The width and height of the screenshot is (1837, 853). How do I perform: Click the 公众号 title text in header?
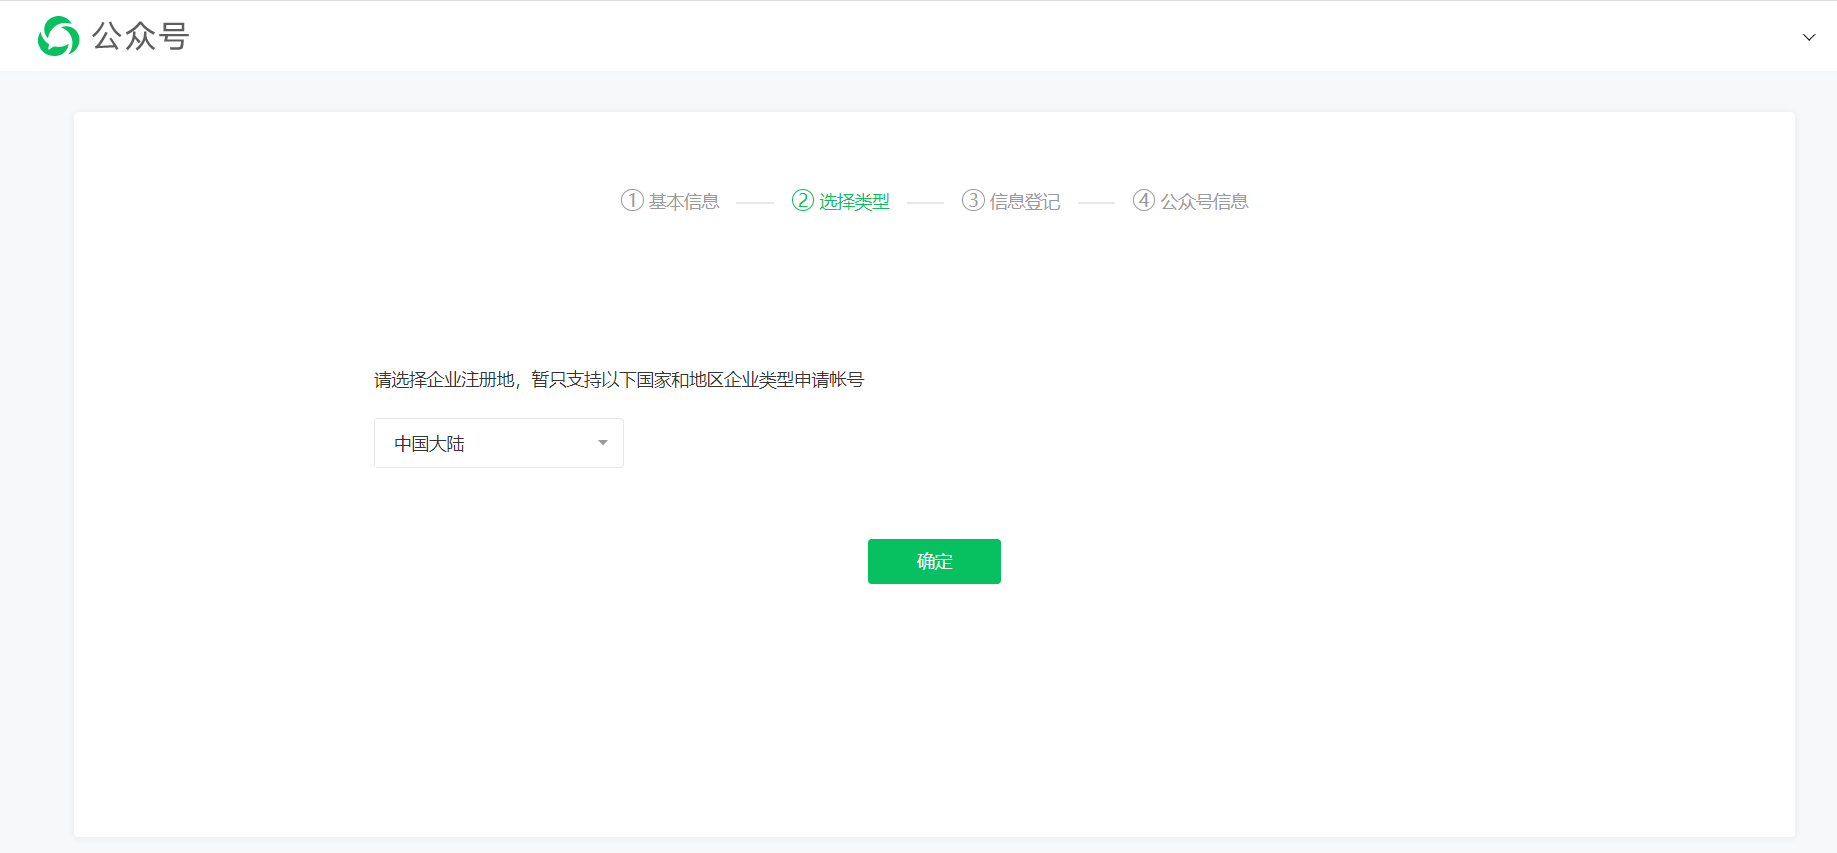coord(141,36)
